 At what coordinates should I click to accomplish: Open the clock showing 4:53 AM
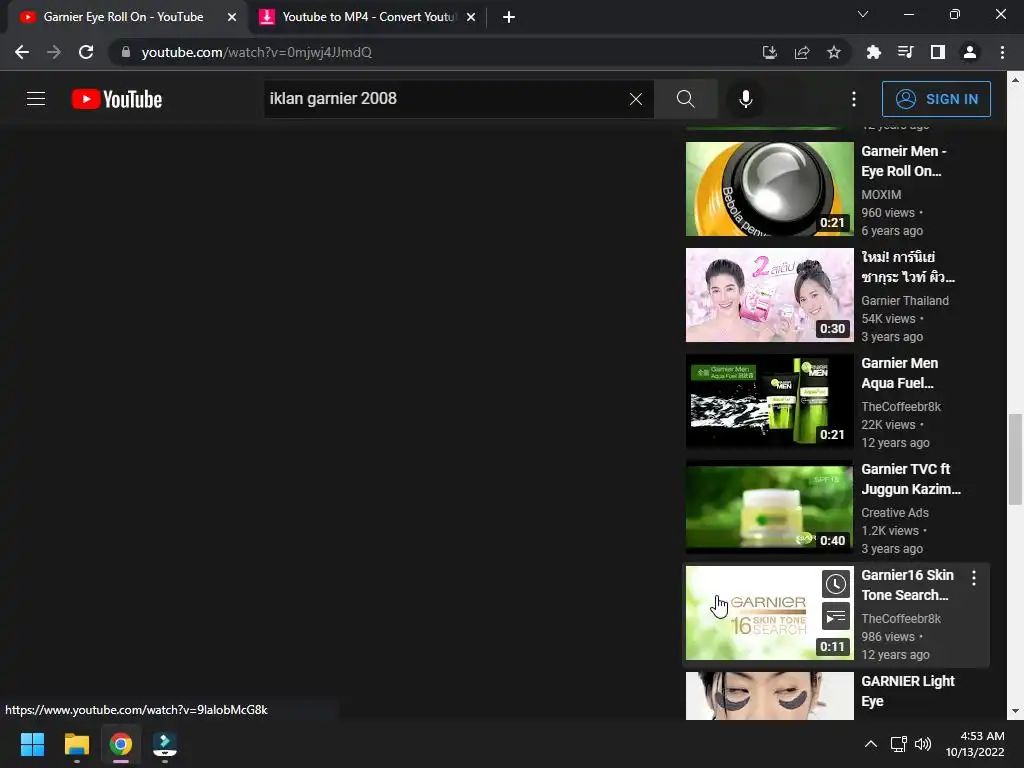coord(975,744)
